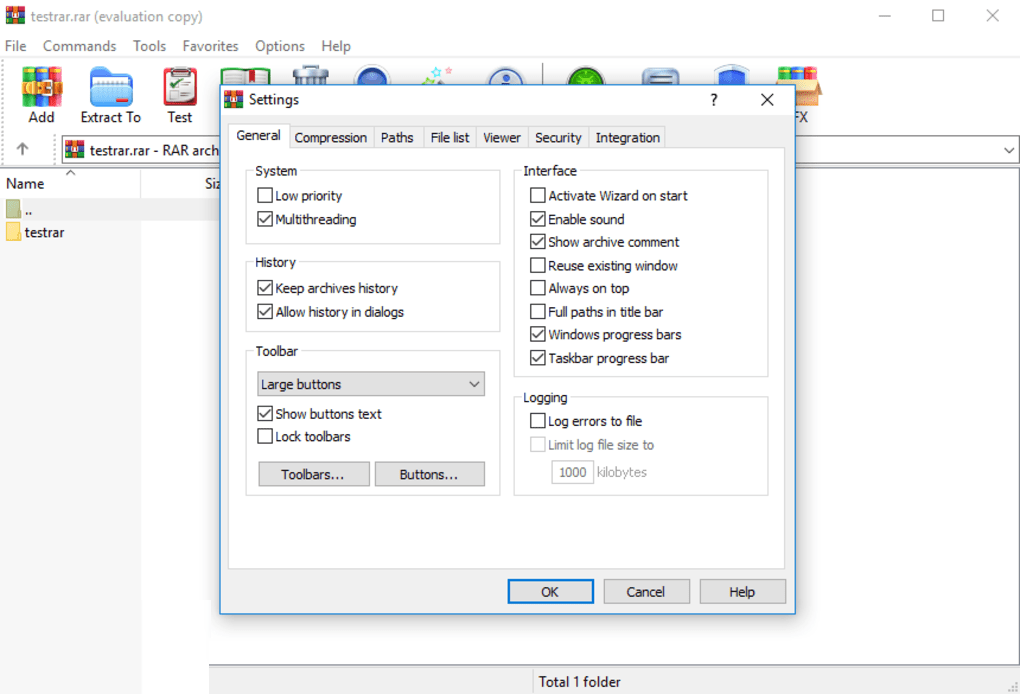Check Reuse existing window
Viewport: 1020px width, 694px height.
(x=537, y=265)
